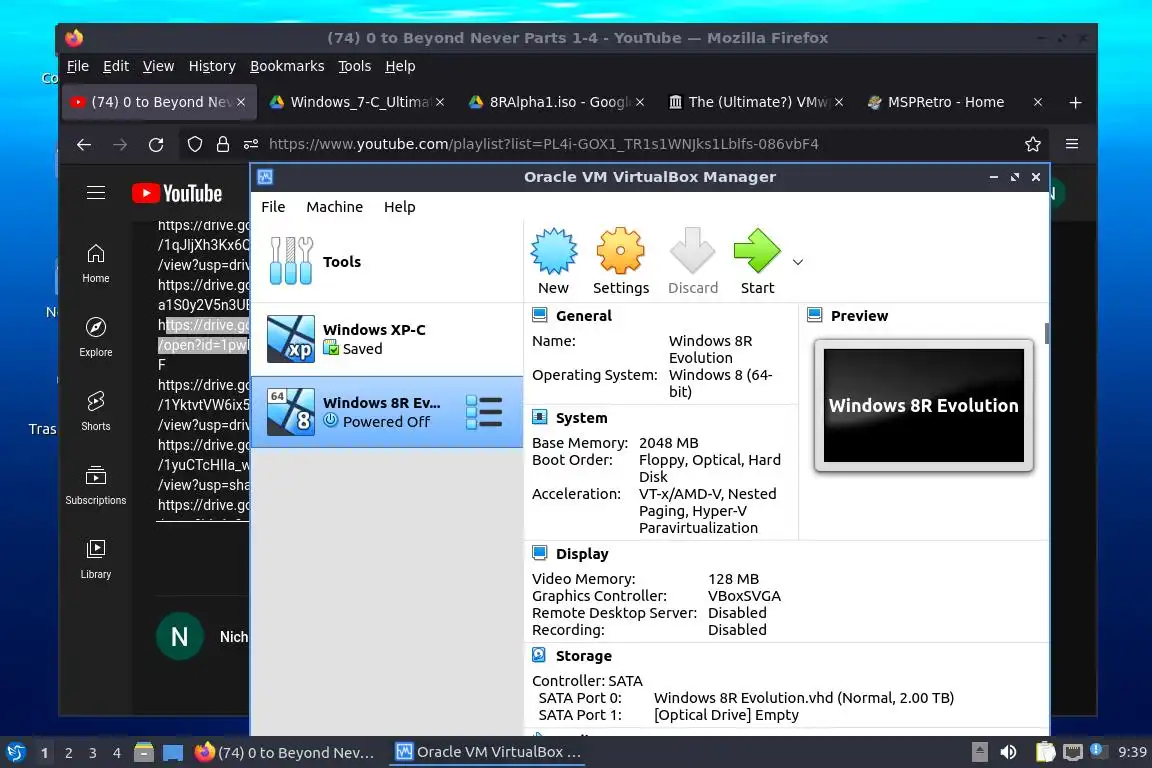Click the General section monitor icon

[x=539, y=315]
